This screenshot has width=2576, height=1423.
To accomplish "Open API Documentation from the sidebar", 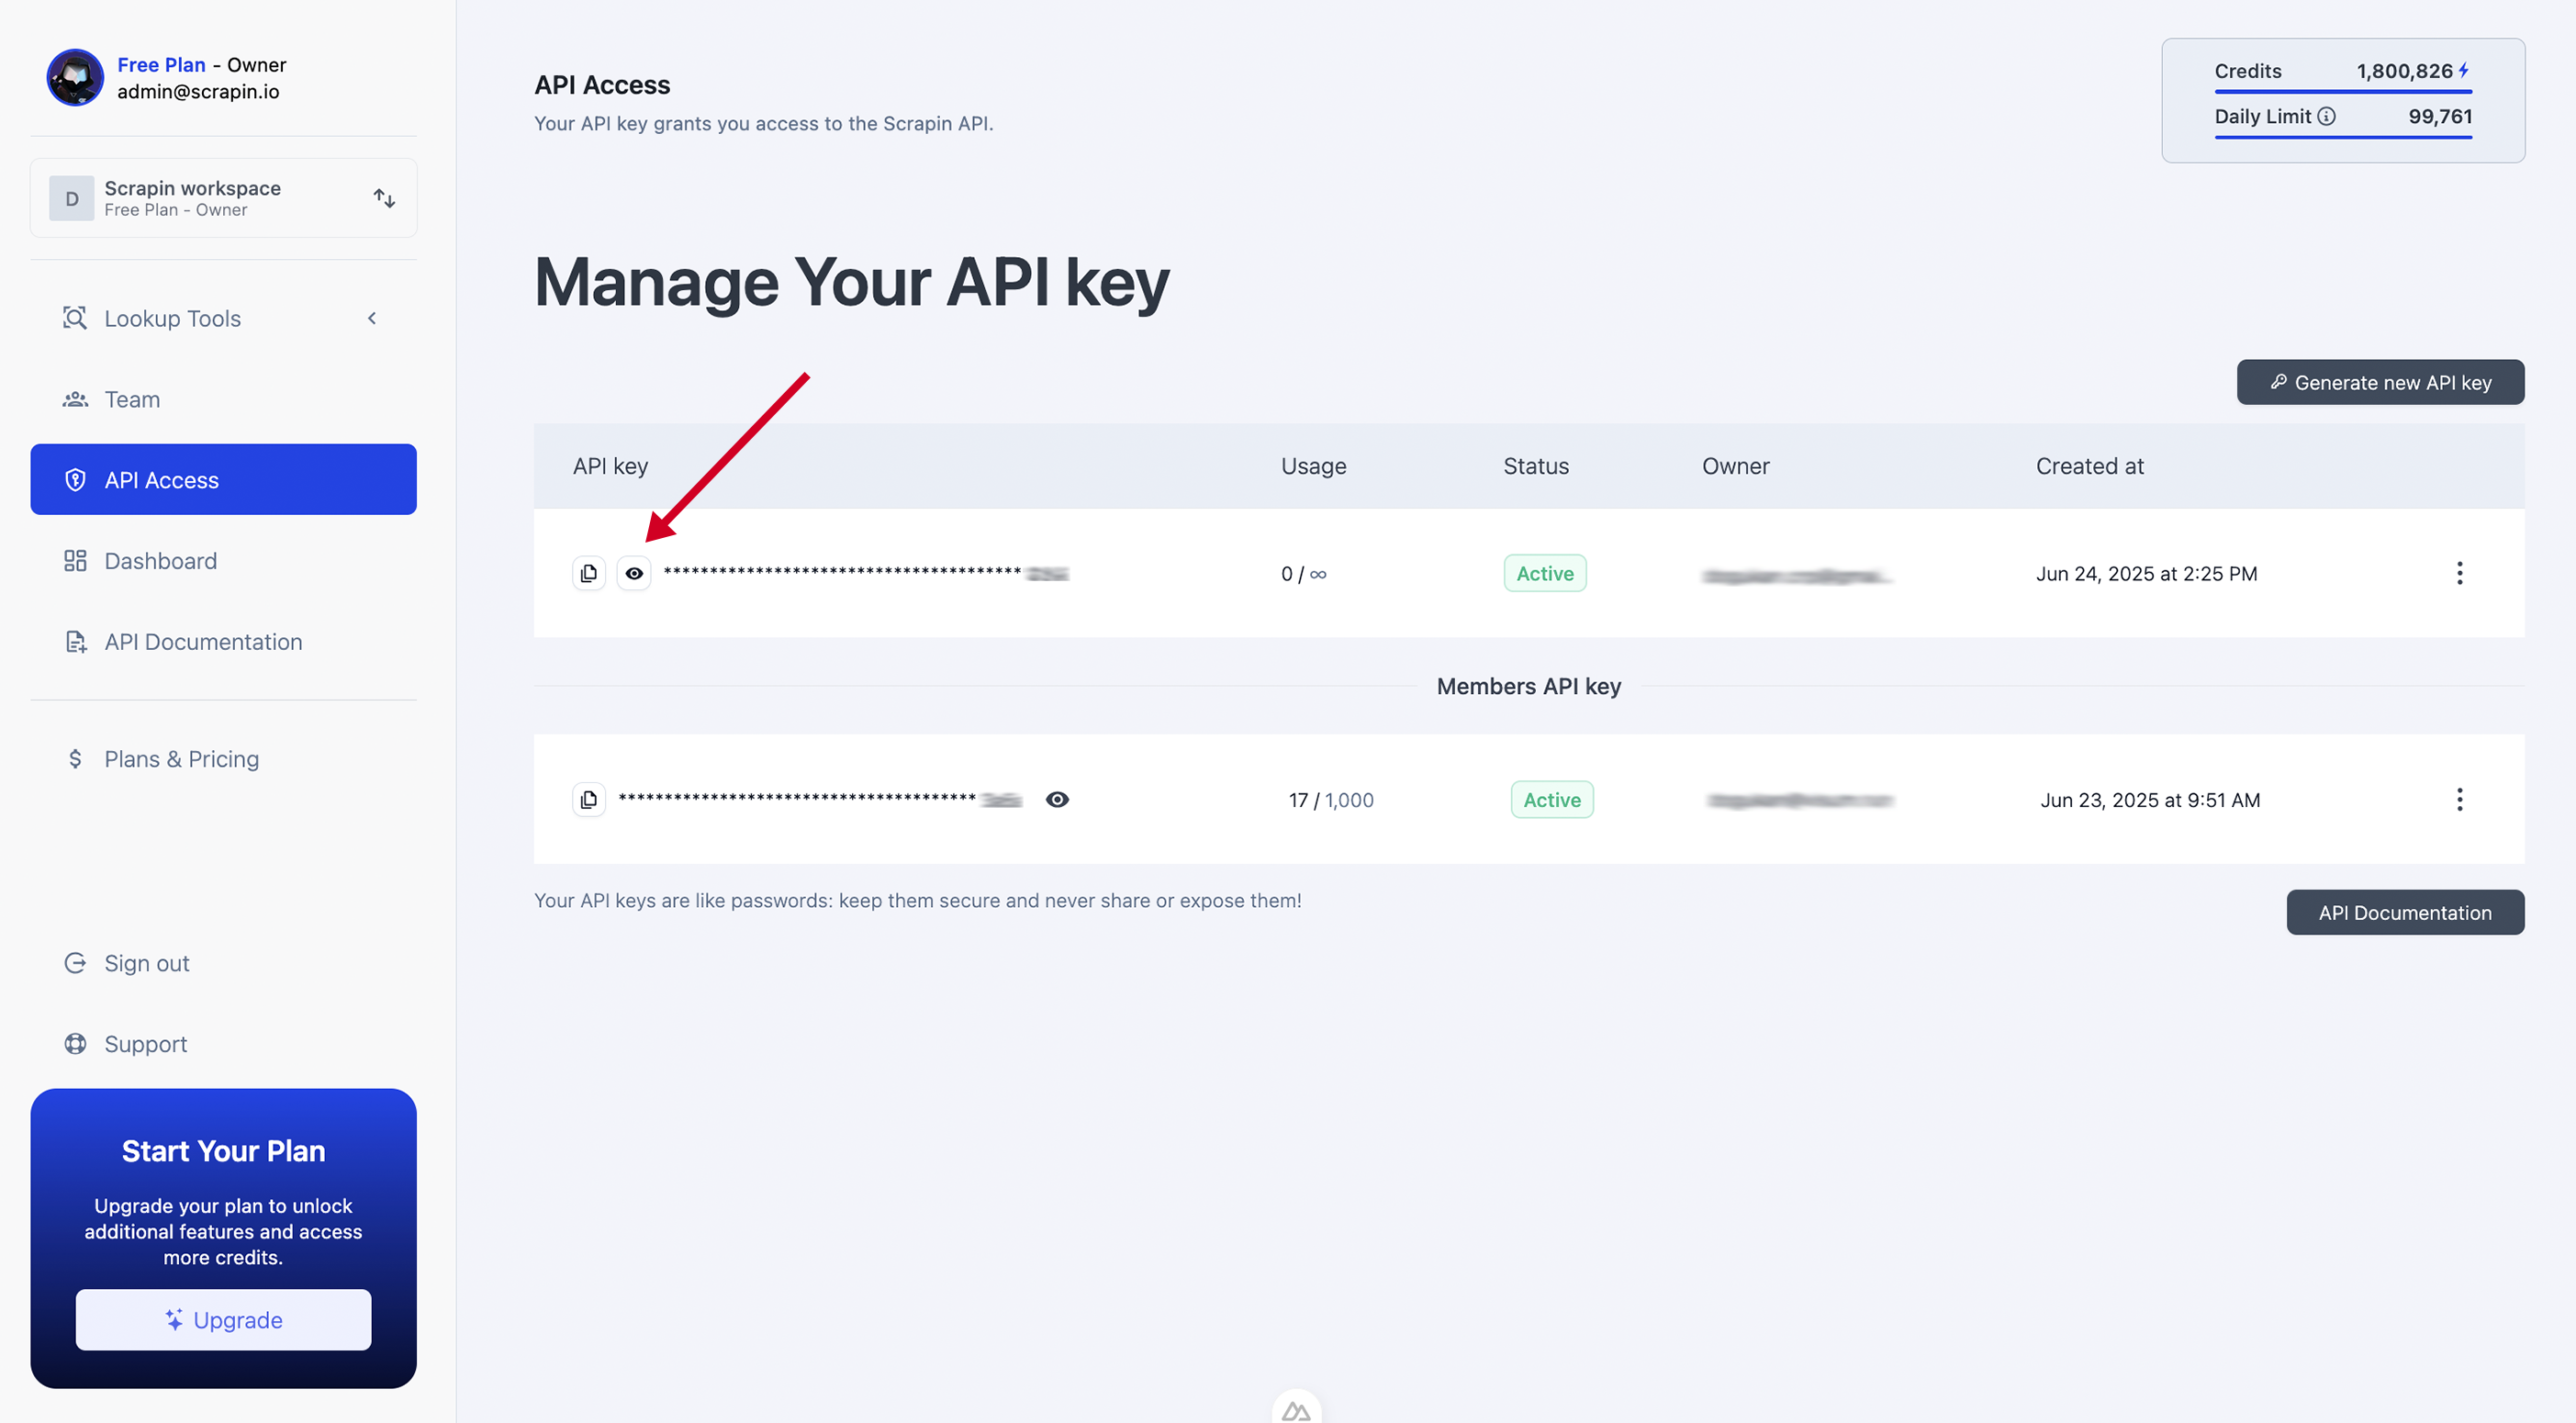I will pos(223,641).
